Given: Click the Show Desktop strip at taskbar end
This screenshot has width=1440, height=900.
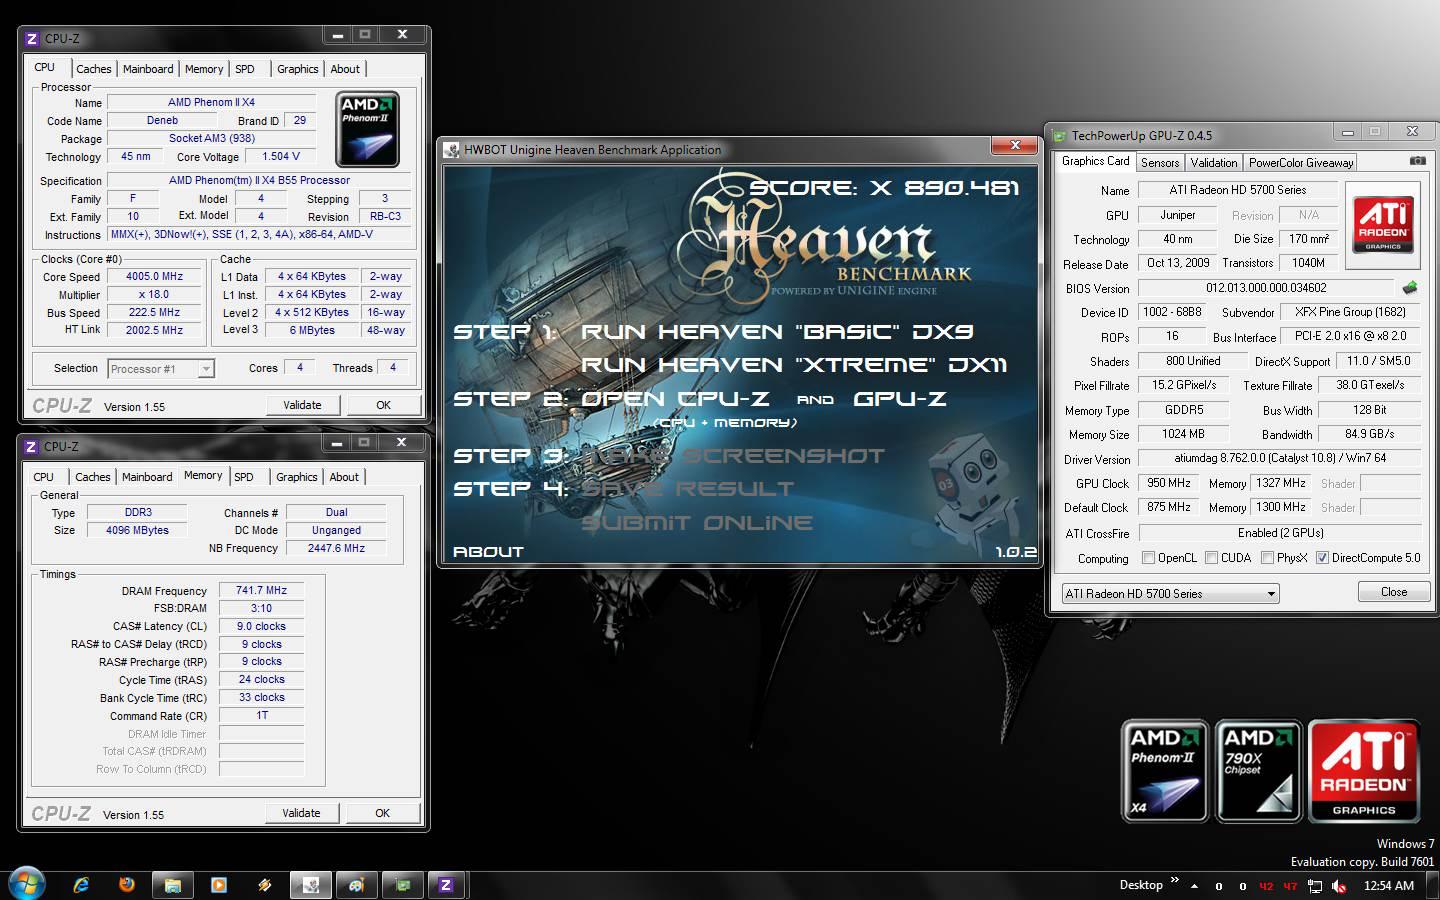Looking at the screenshot, I should coord(1433,885).
